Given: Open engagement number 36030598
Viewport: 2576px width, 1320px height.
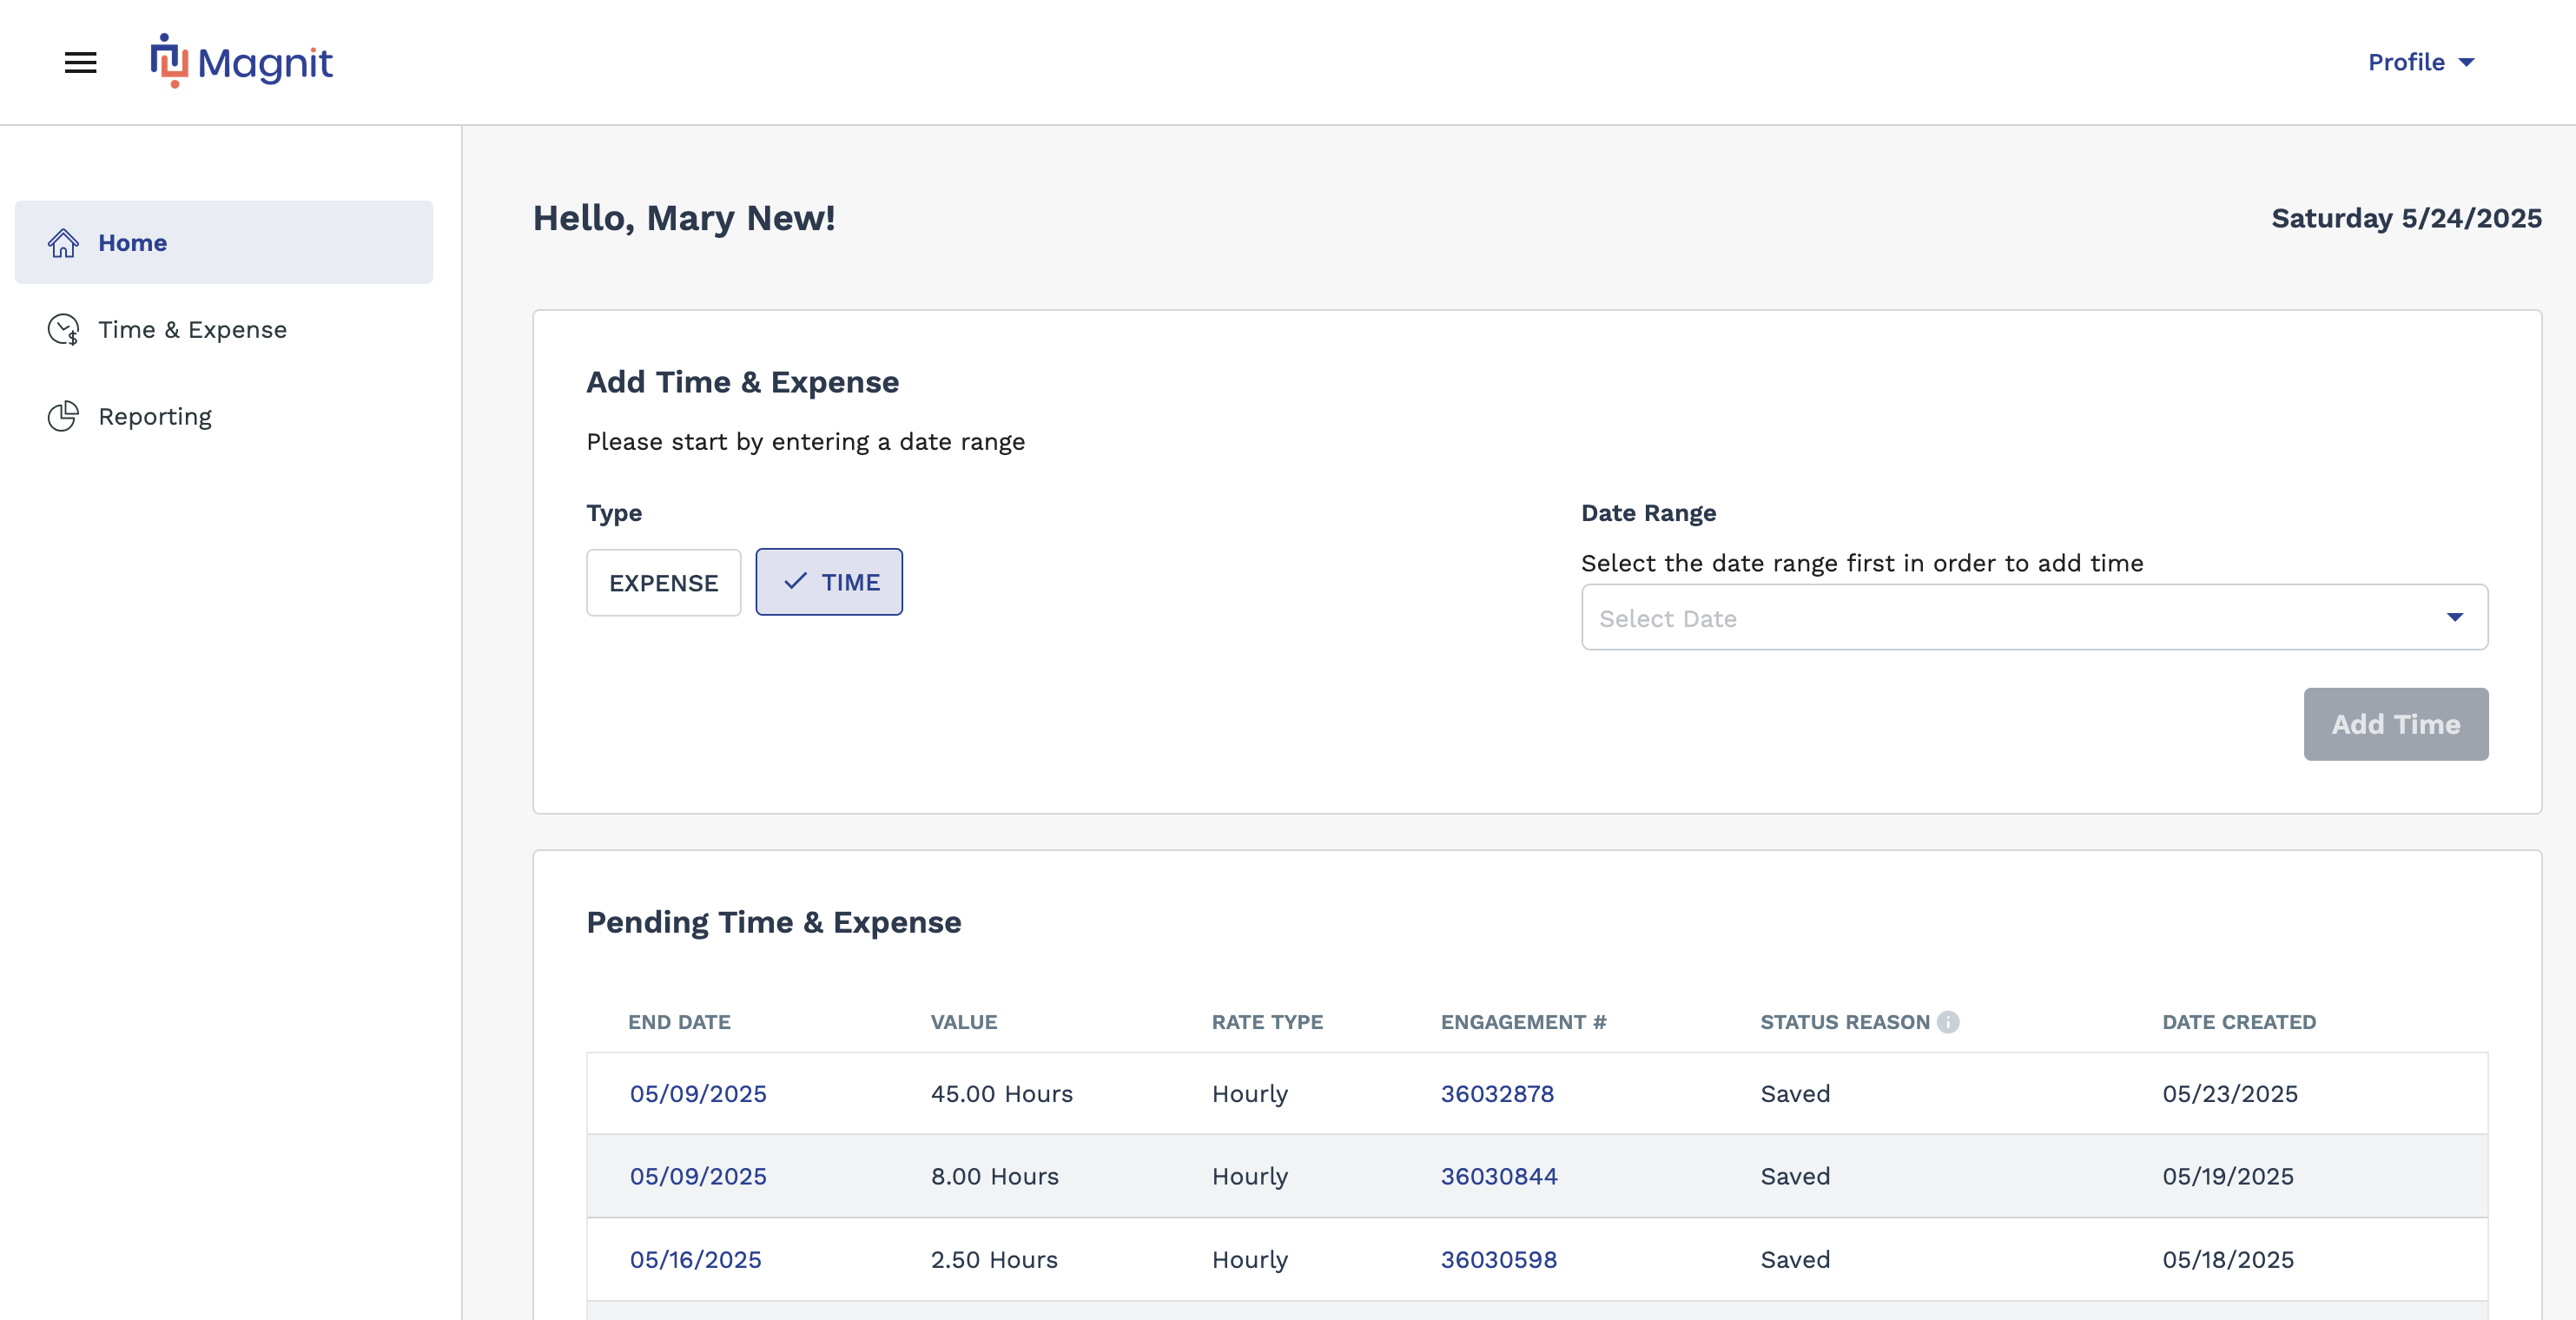Looking at the screenshot, I should pyautogui.click(x=1499, y=1259).
